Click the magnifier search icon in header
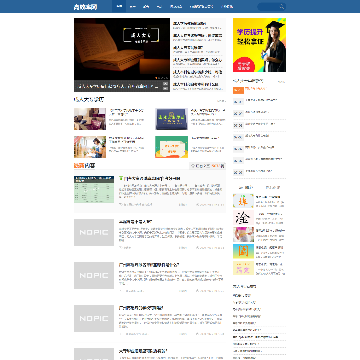The image size is (360, 360). [282, 6]
